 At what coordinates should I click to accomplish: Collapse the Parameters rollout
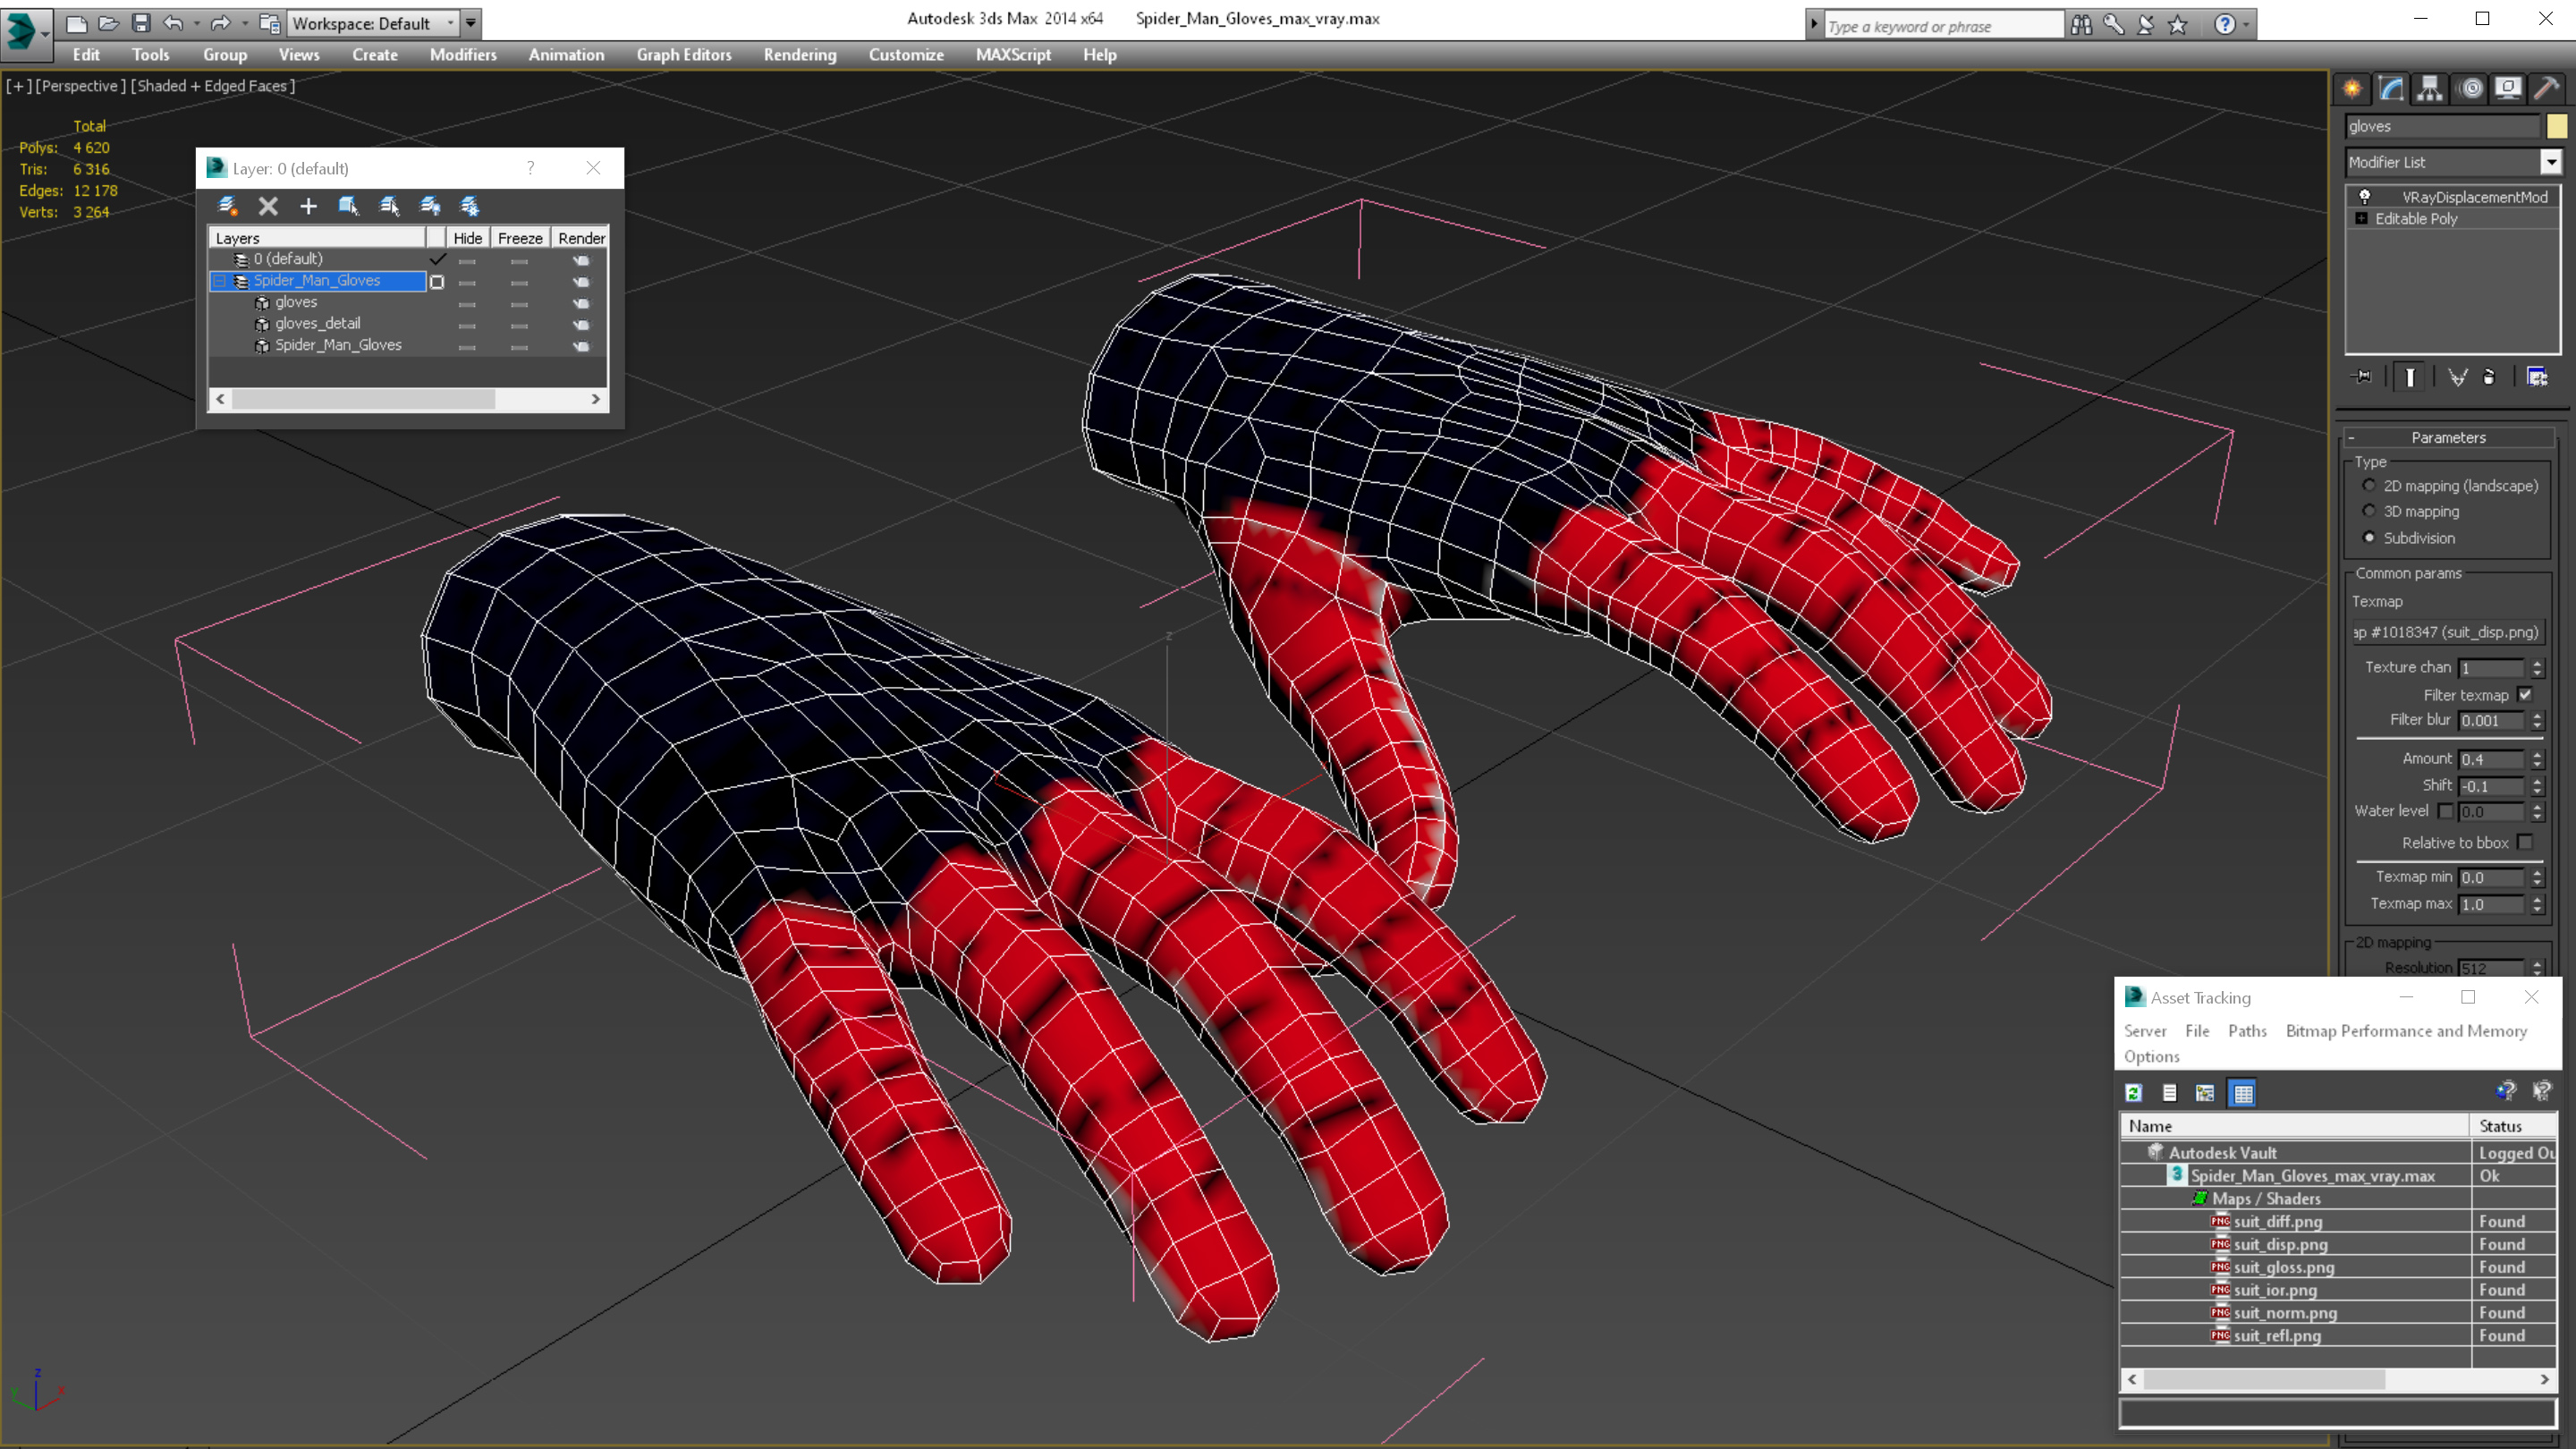2448,438
